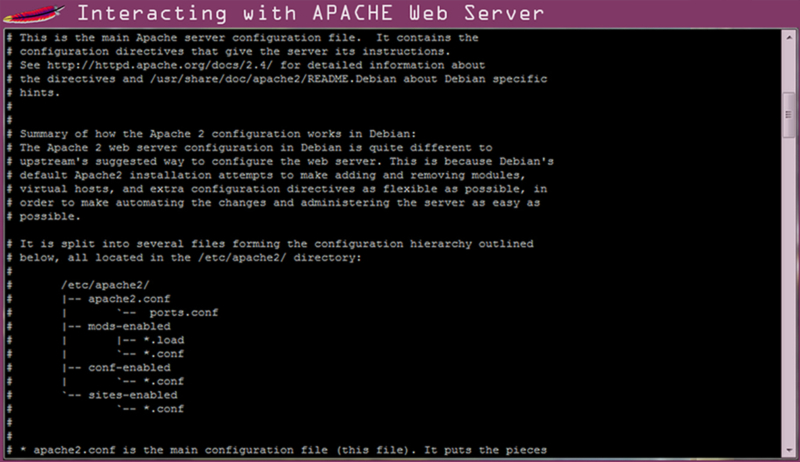This screenshot has width=800, height=462.
Task: Click the scrollbar down arrow
Action: [789, 450]
